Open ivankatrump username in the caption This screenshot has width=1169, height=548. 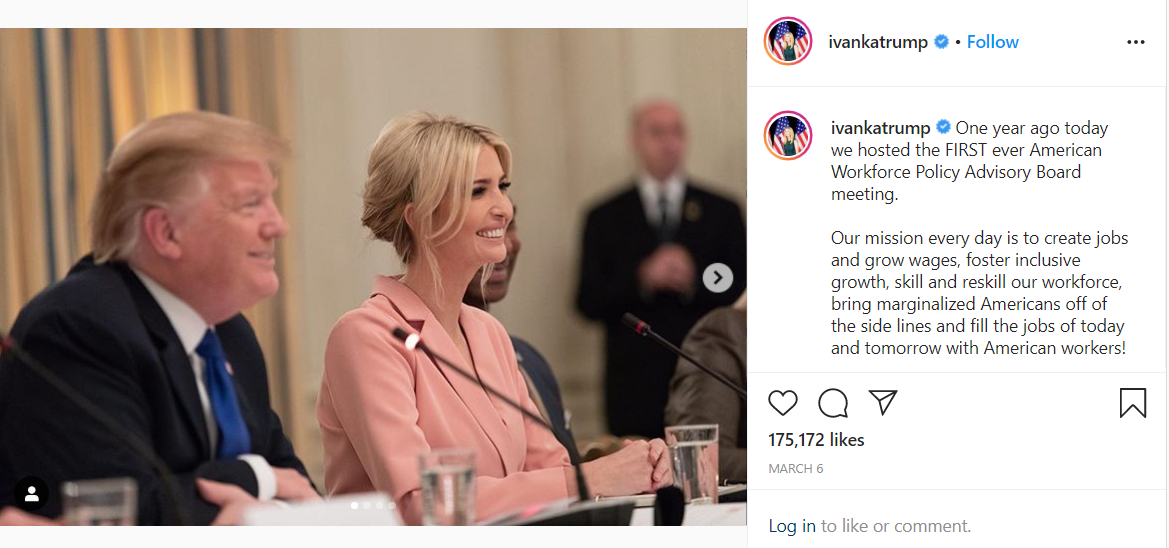click(880, 127)
